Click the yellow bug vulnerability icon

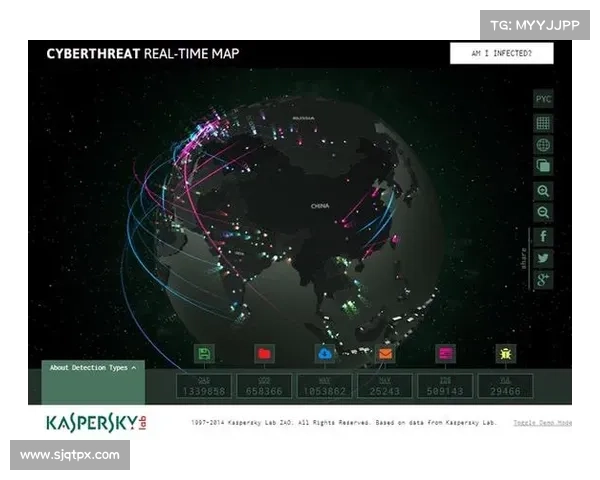[505, 354]
